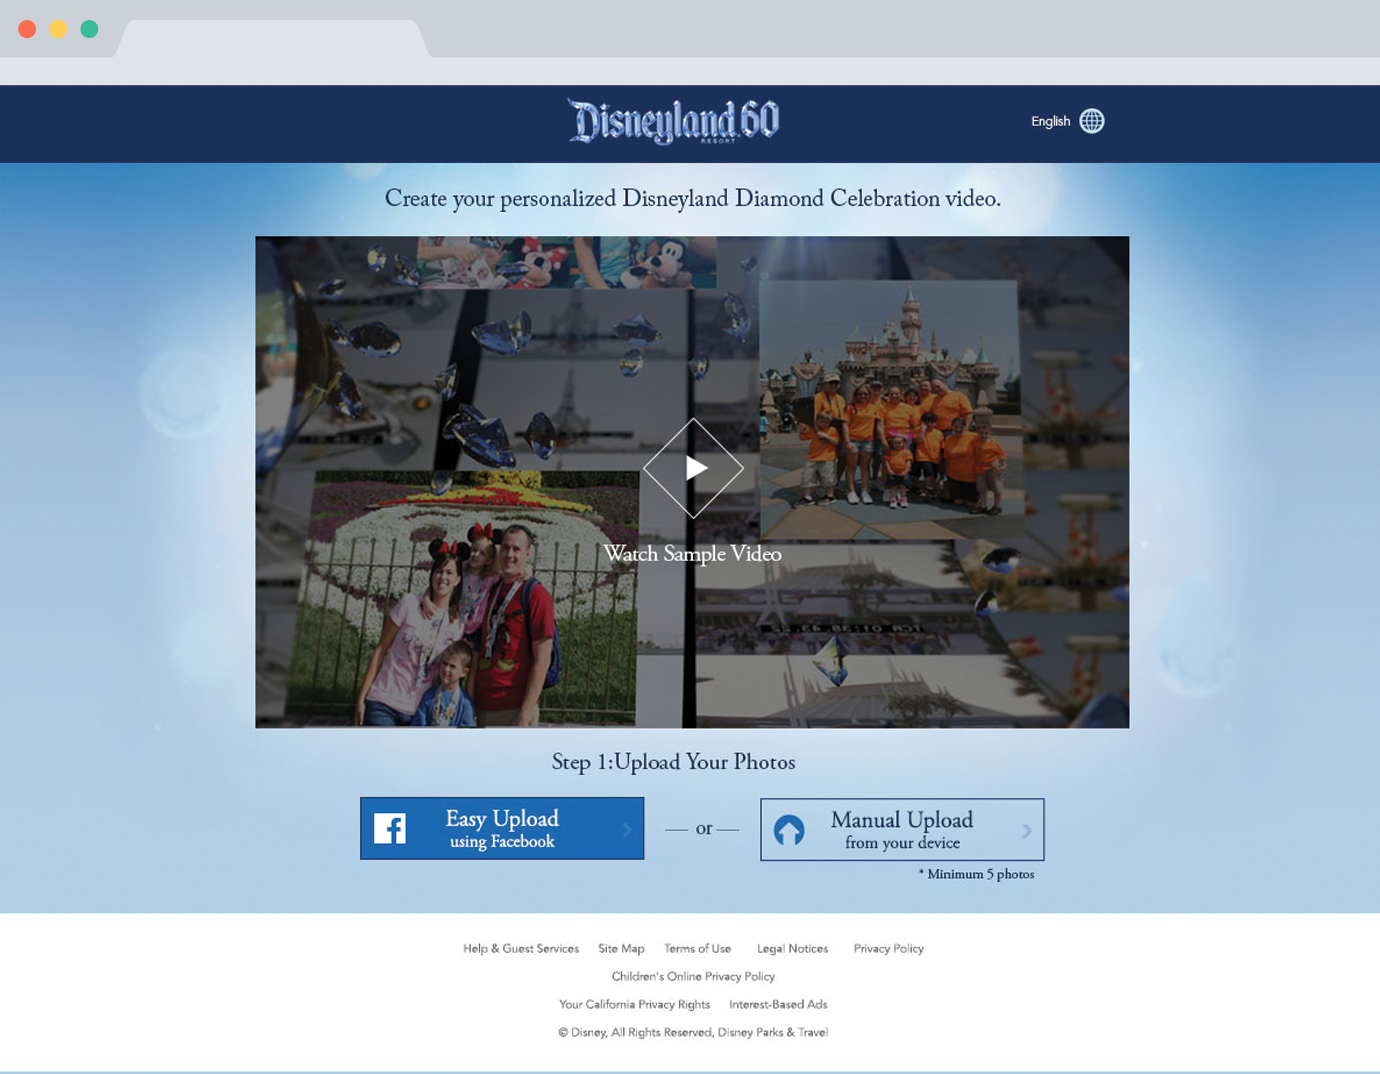Image resolution: width=1380 pixels, height=1074 pixels.
Task: Open the Privacy Policy link
Action: [x=888, y=948]
